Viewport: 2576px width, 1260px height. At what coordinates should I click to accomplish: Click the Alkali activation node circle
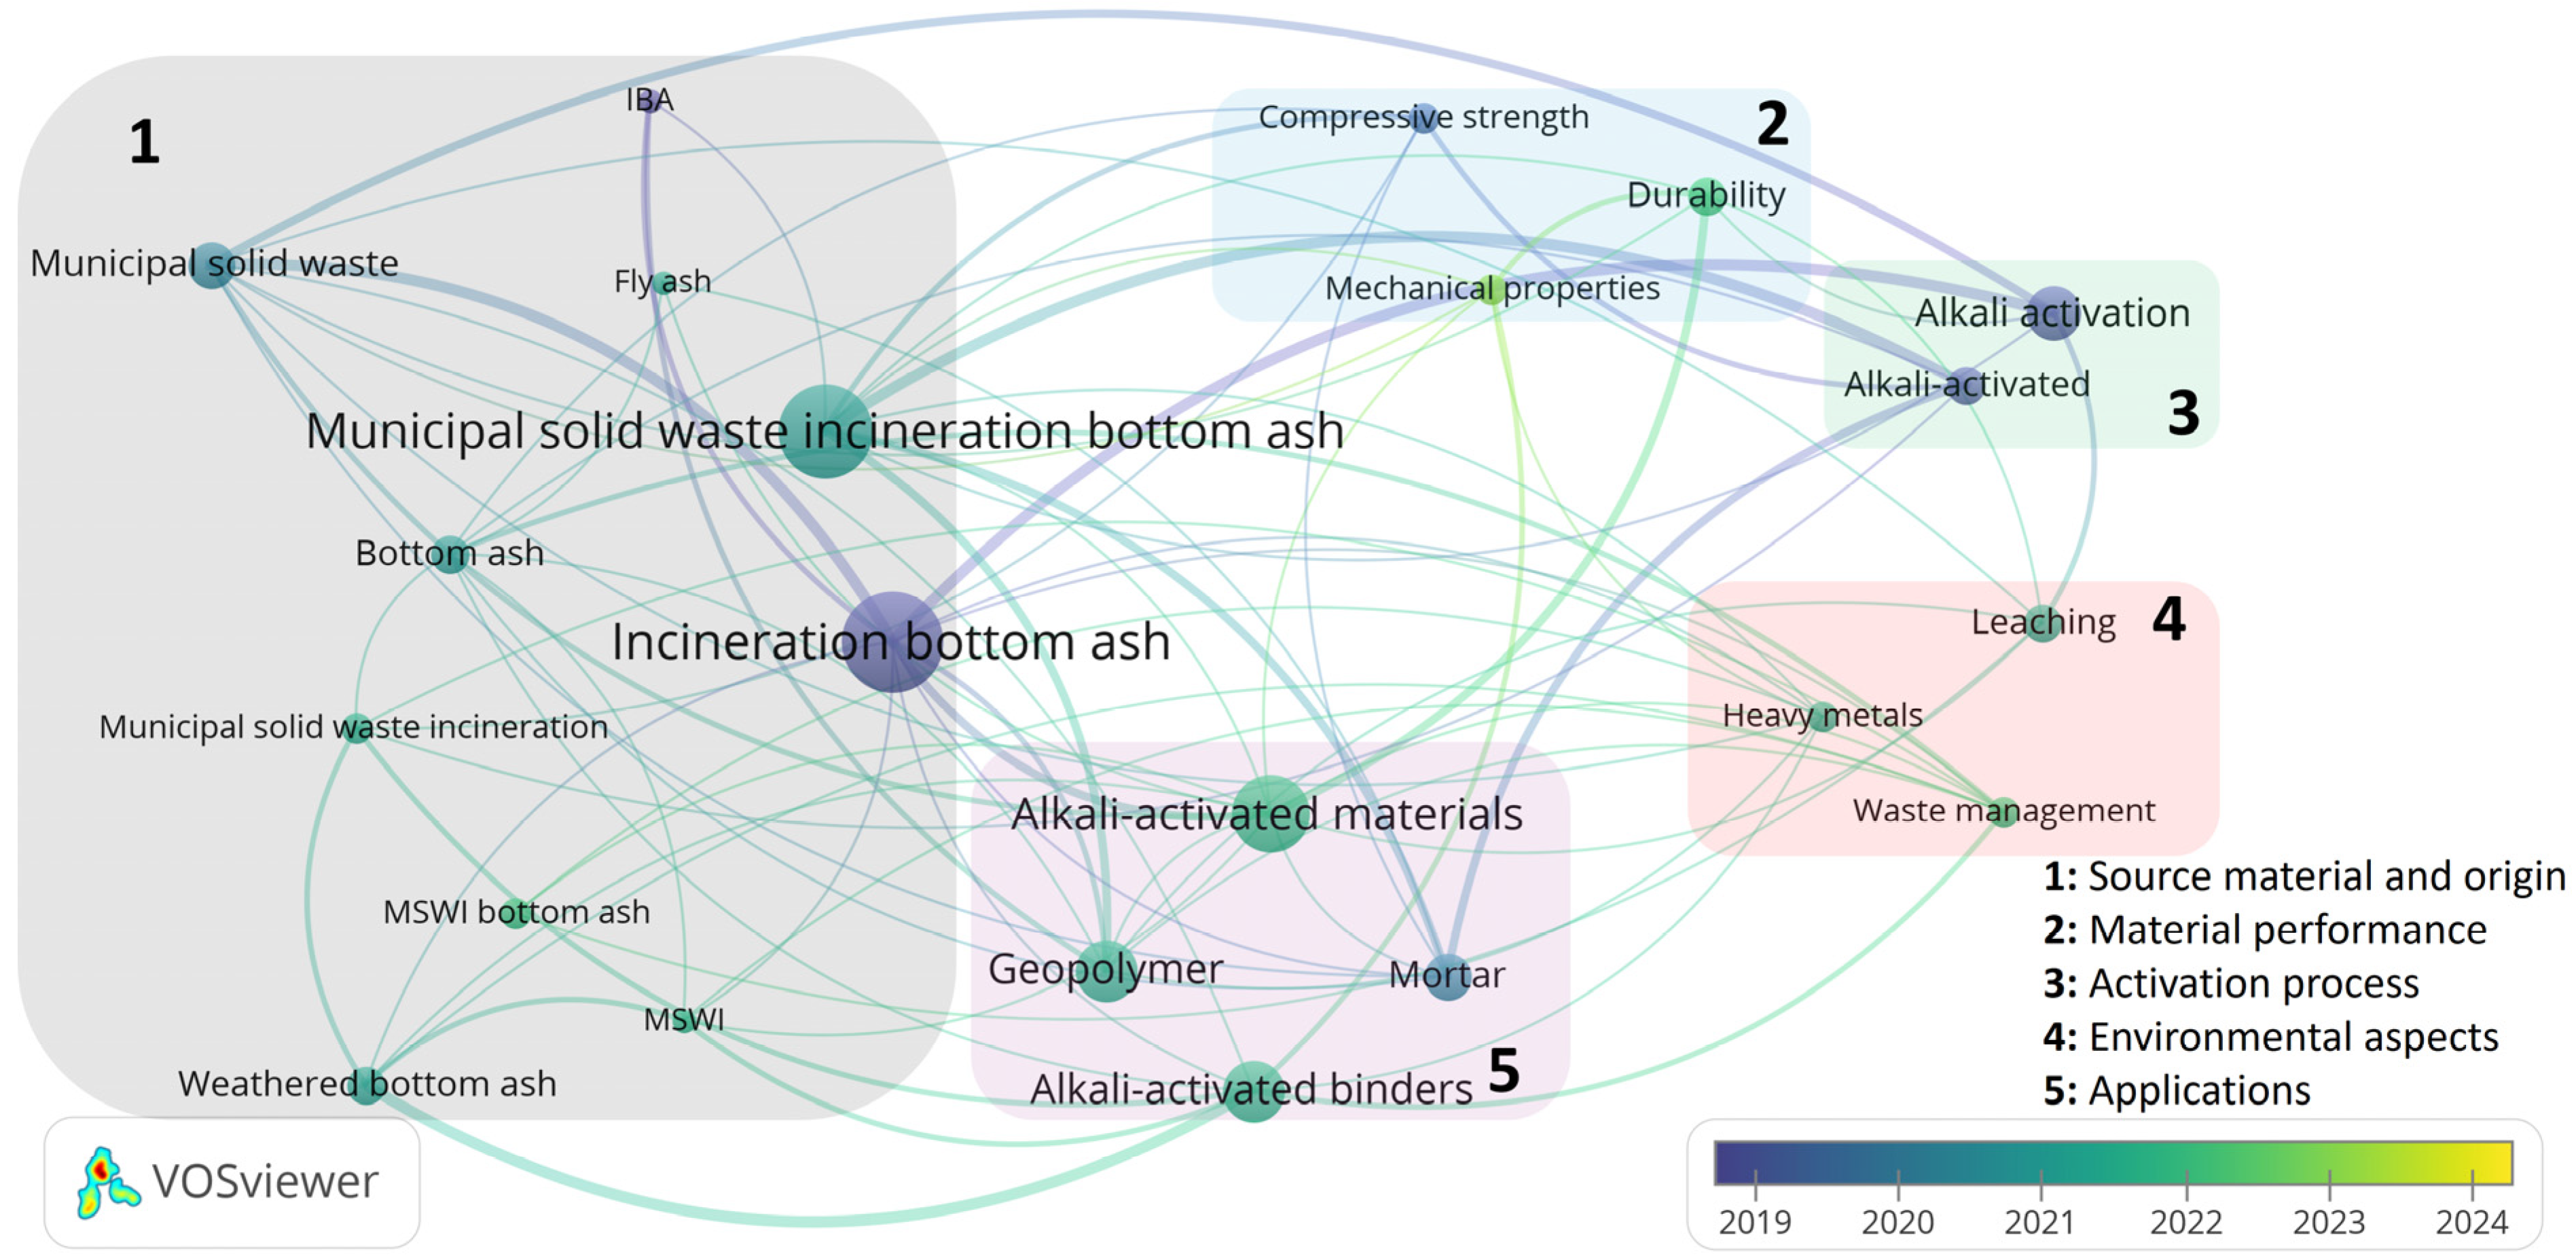pyautogui.click(x=2053, y=313)
